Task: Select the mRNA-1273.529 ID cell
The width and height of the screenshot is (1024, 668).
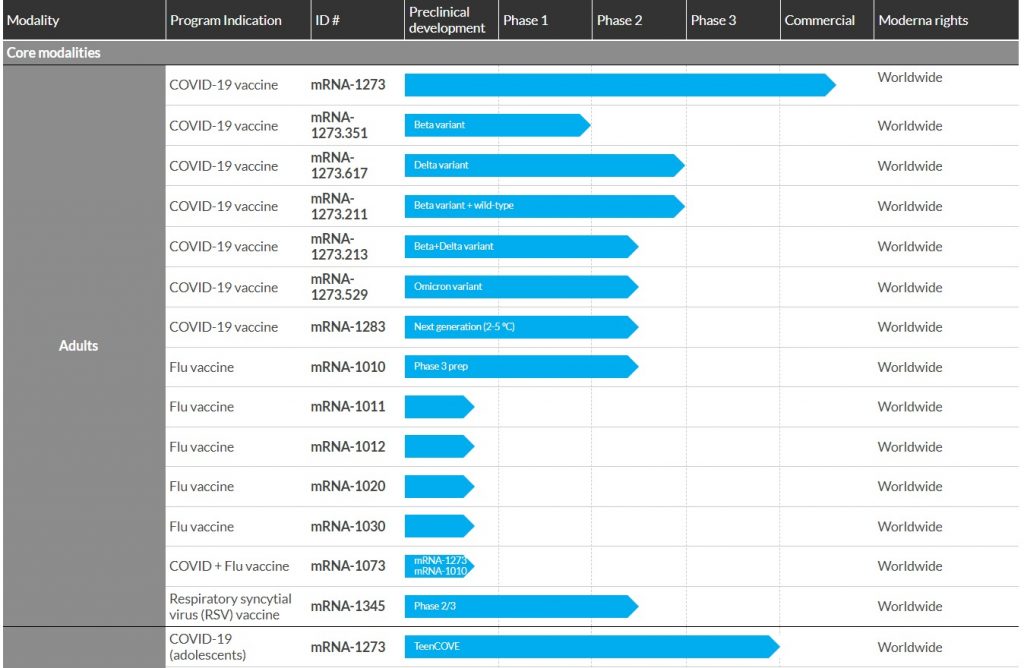Action: coord(339,287)
